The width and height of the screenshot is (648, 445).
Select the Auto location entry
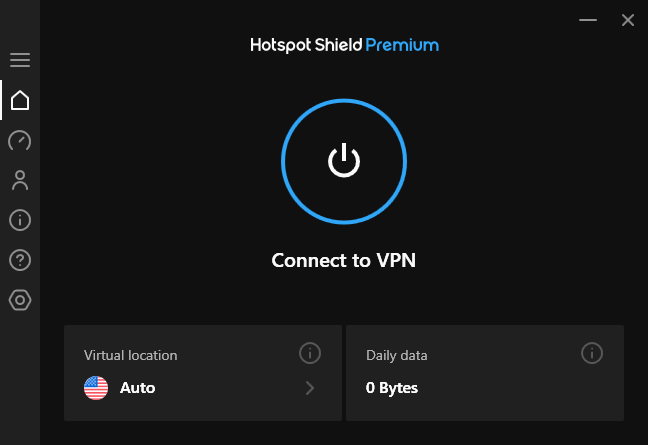point(138,388)
